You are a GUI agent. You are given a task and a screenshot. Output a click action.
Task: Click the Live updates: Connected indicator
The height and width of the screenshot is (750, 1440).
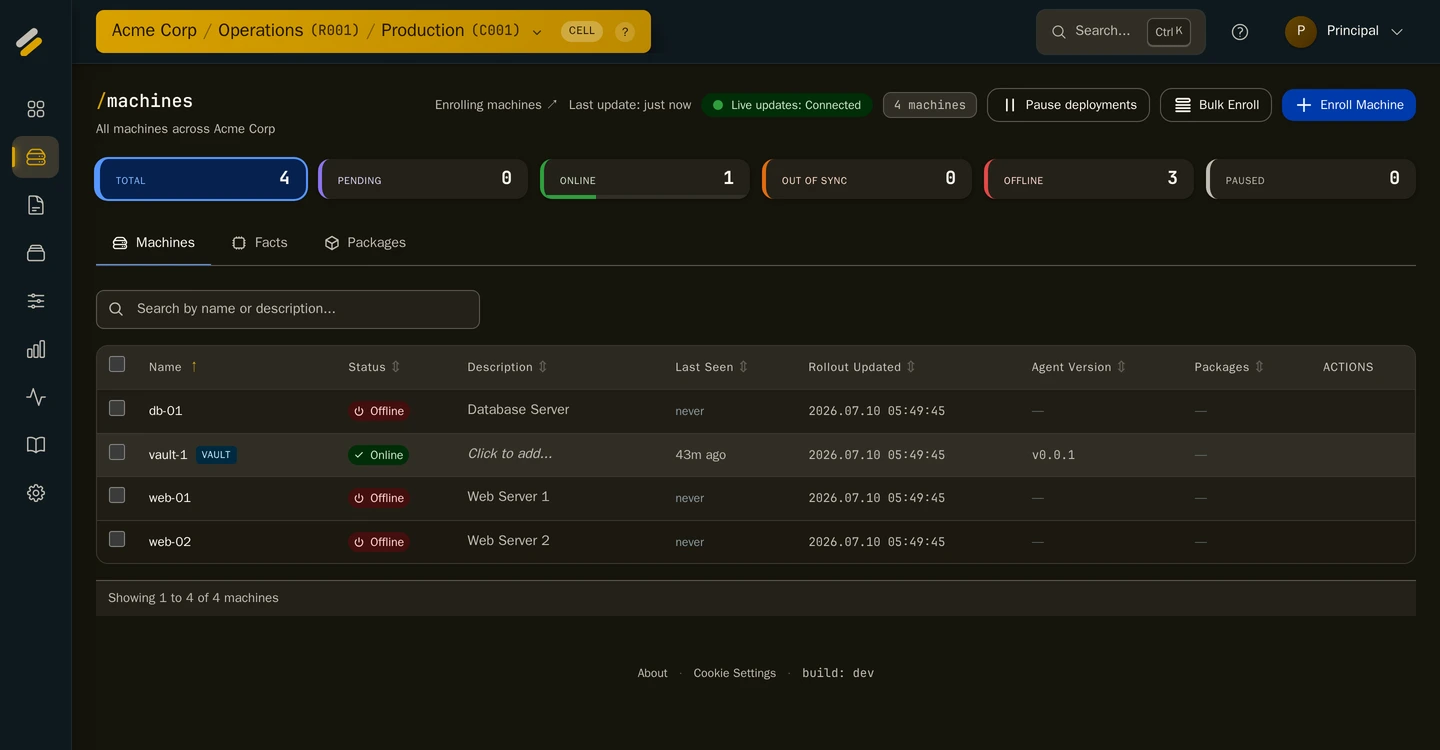pos(787,105)
